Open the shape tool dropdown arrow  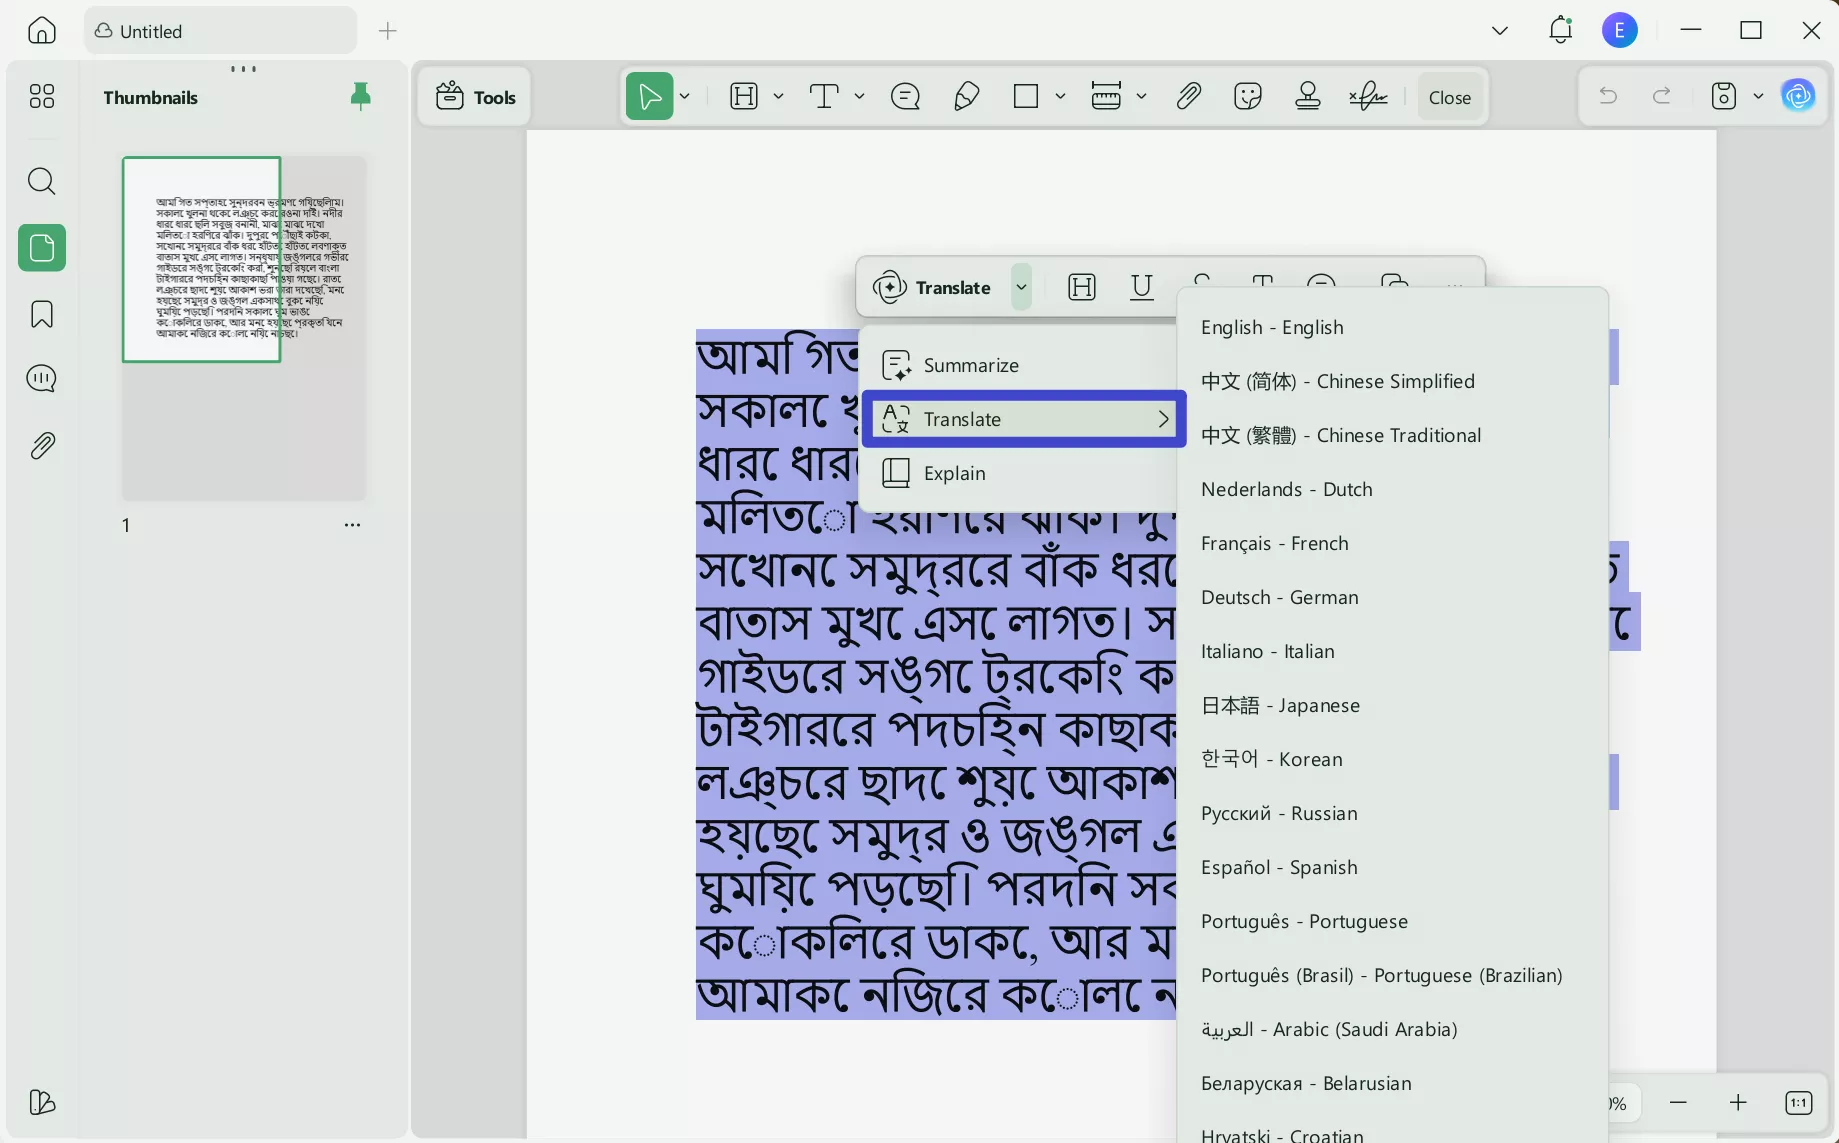(1061, 96)
